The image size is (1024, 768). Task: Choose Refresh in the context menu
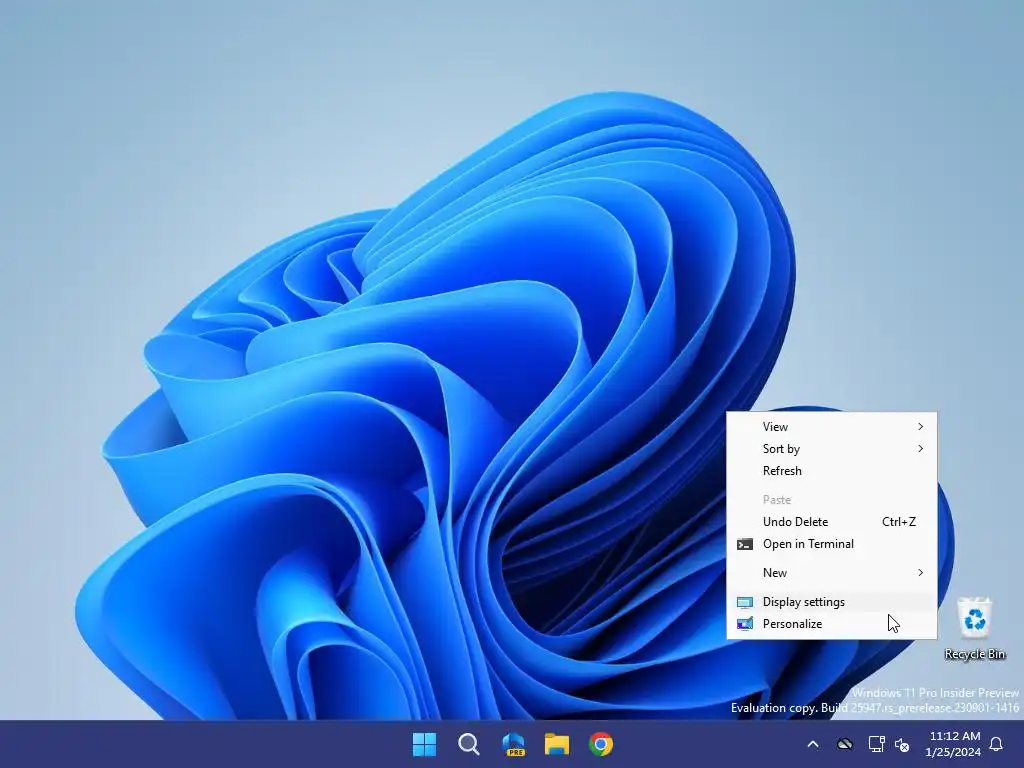(x=831, y=471)
